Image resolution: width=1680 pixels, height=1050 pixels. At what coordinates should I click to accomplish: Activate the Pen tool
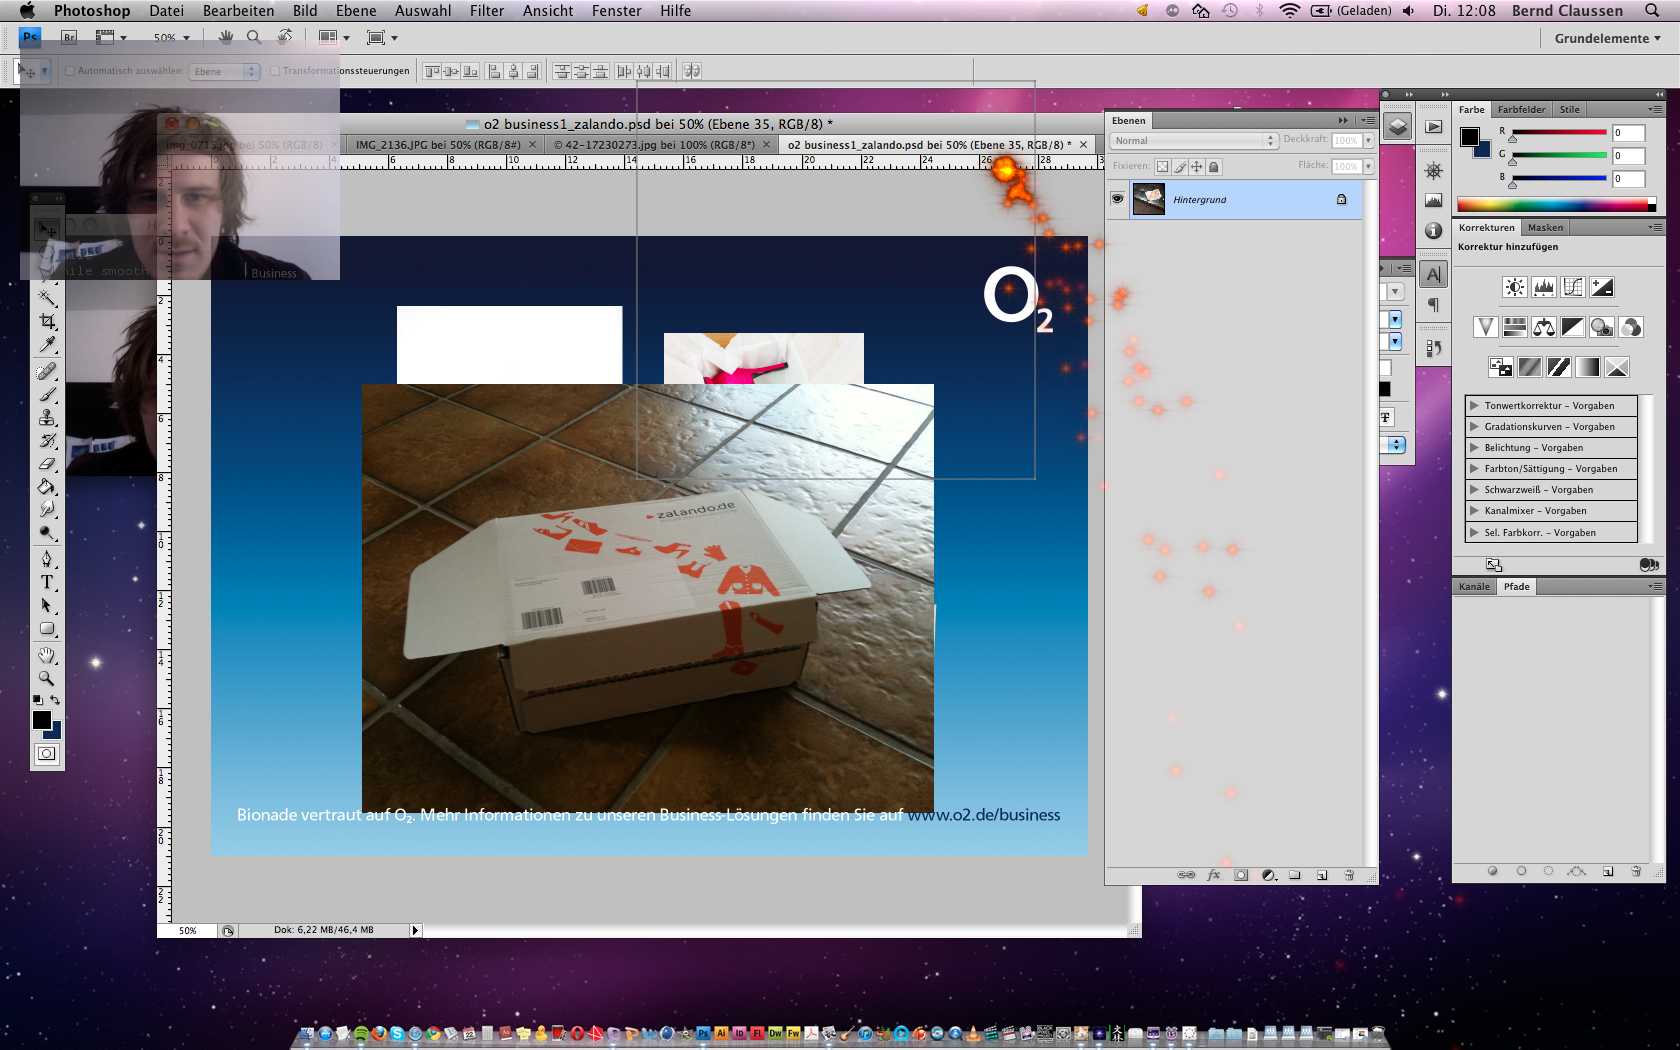[47, 558]
